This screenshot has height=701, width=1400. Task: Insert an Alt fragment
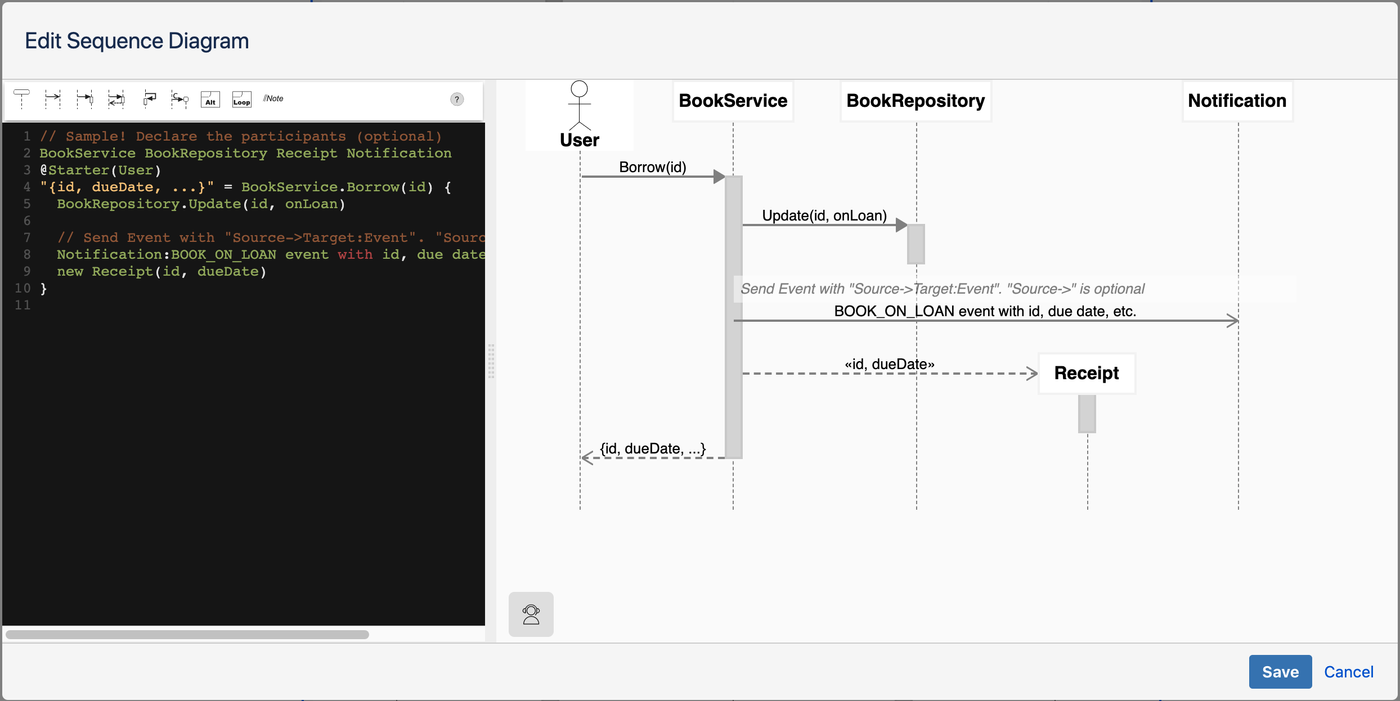click(210, 98)
